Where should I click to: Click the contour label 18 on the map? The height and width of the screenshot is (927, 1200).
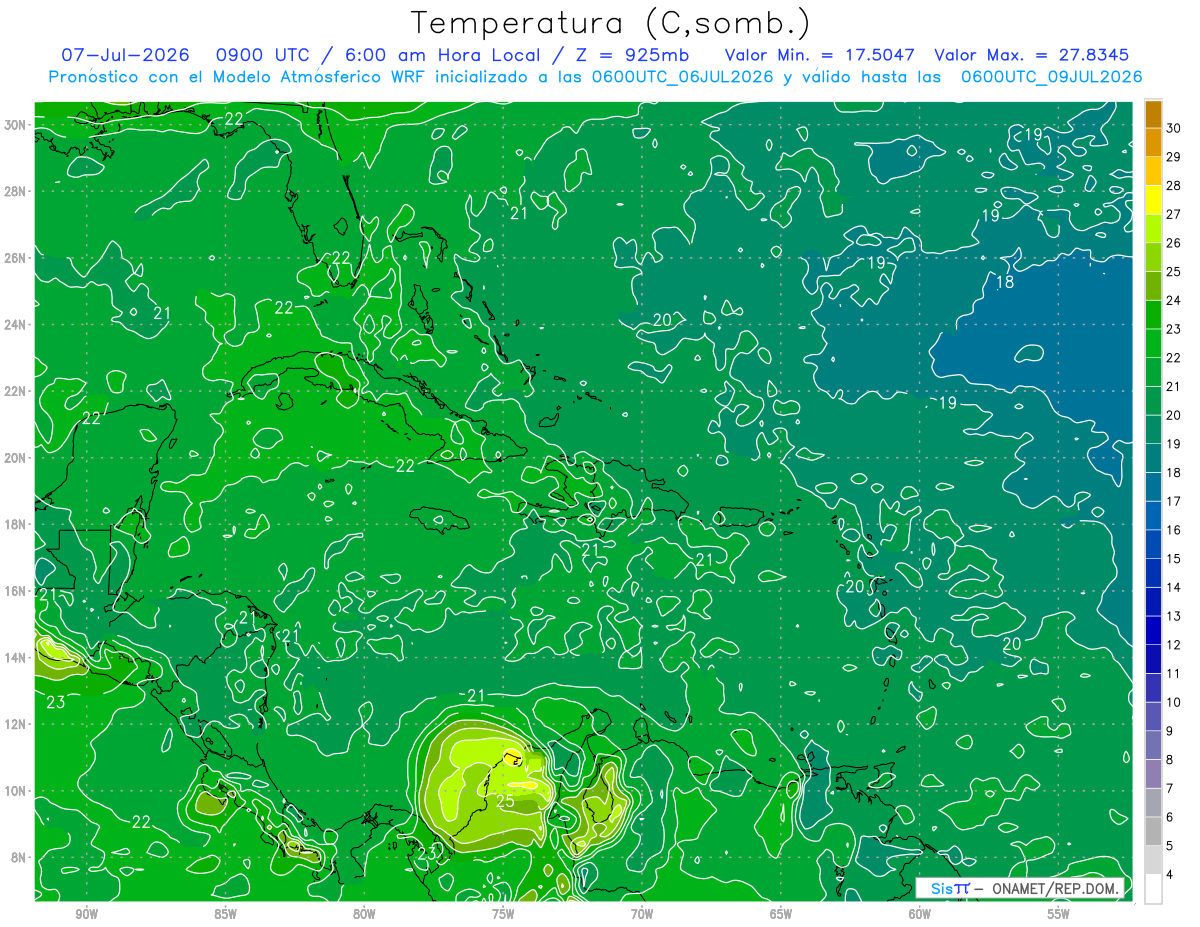click(x=1006, y=282)
